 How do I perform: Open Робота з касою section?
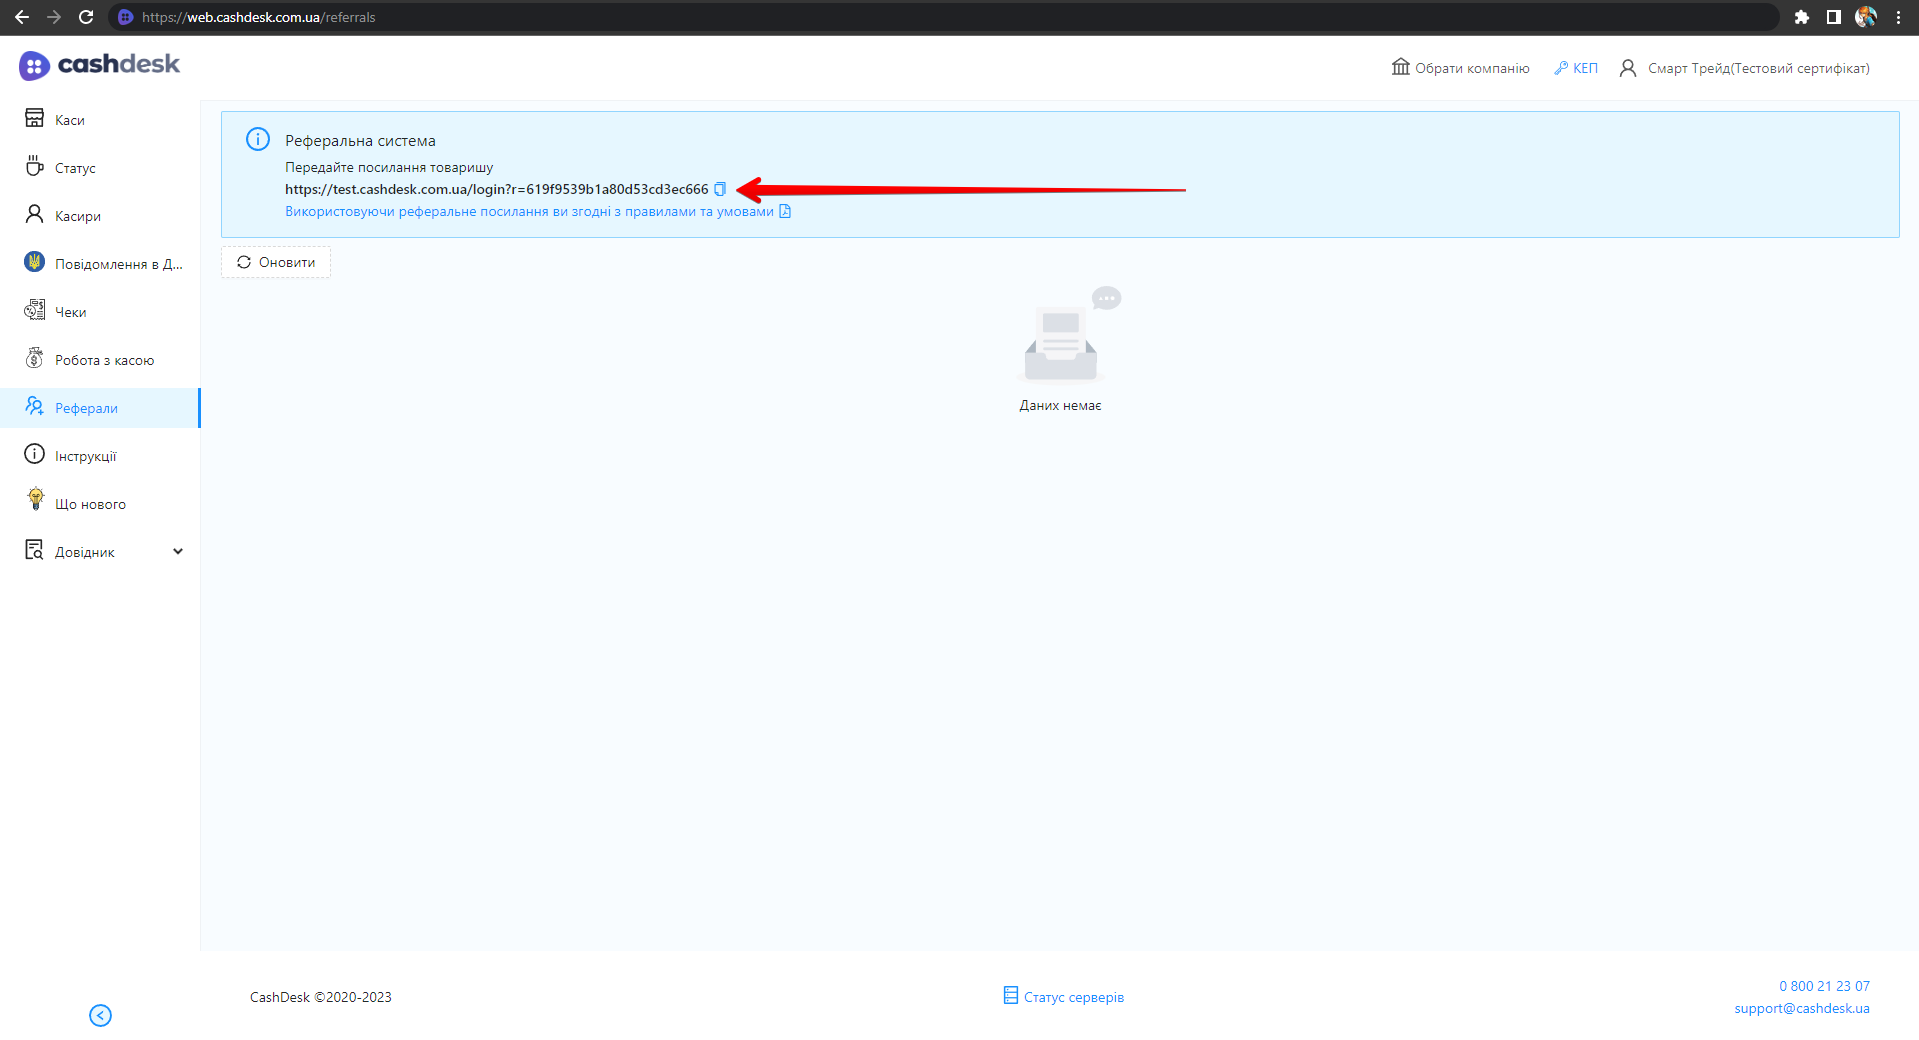pyautogui.click(x=104, y=360)
